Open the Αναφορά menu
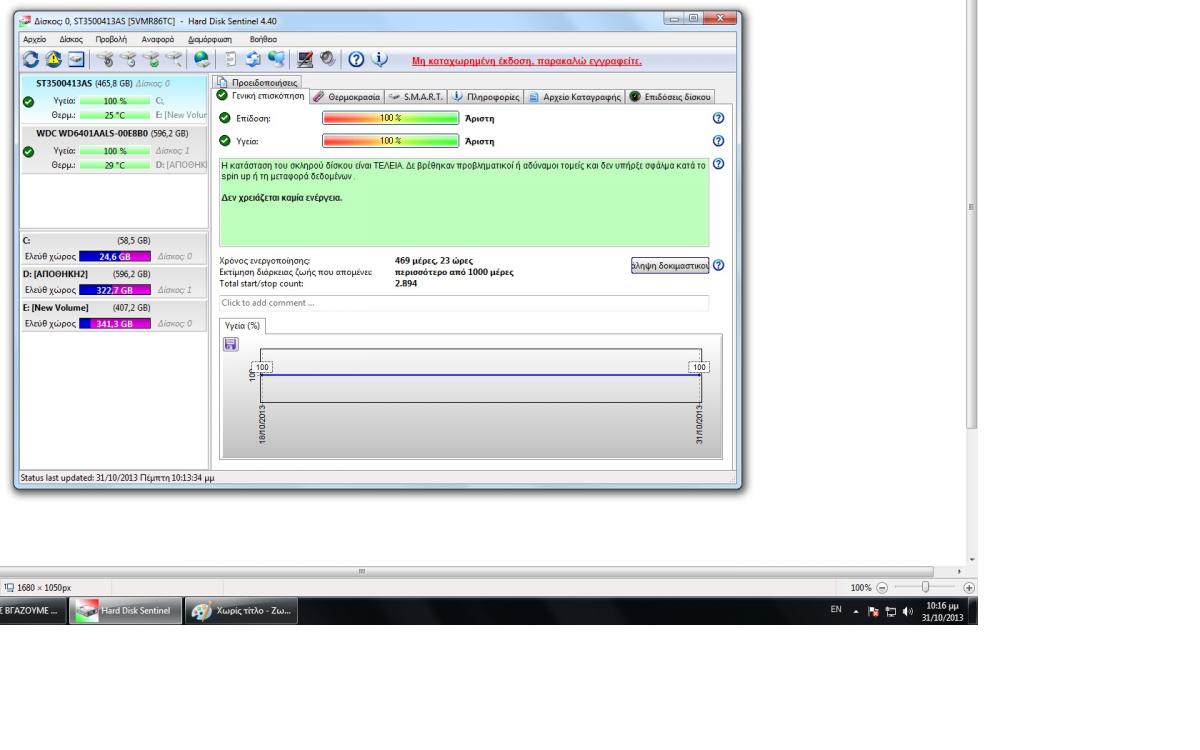Screen dimensions: 1200x750 157,39
